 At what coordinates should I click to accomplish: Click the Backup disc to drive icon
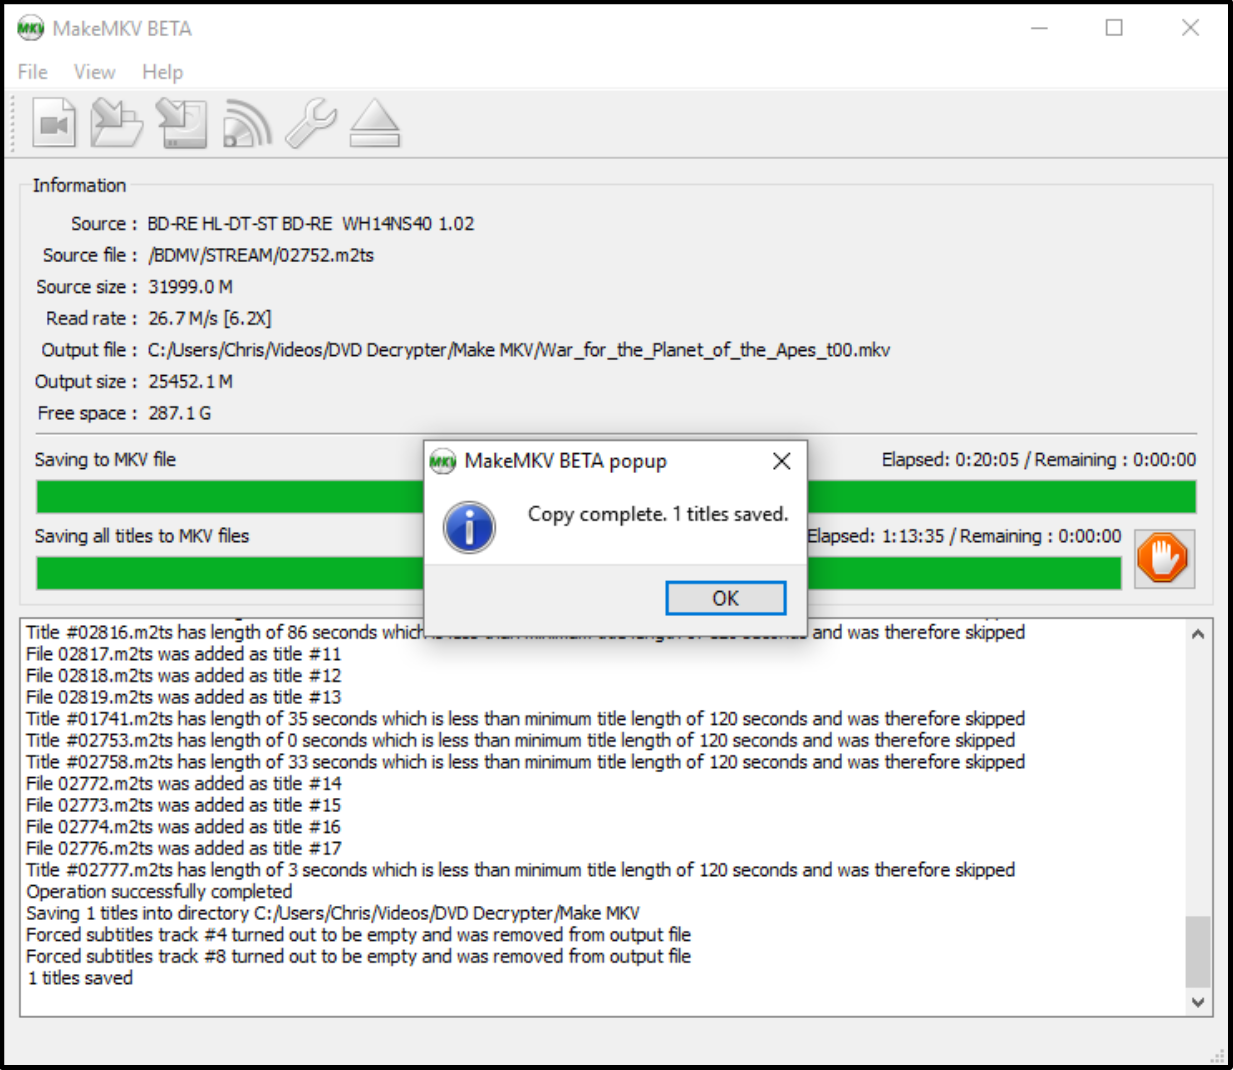point(181,124)
